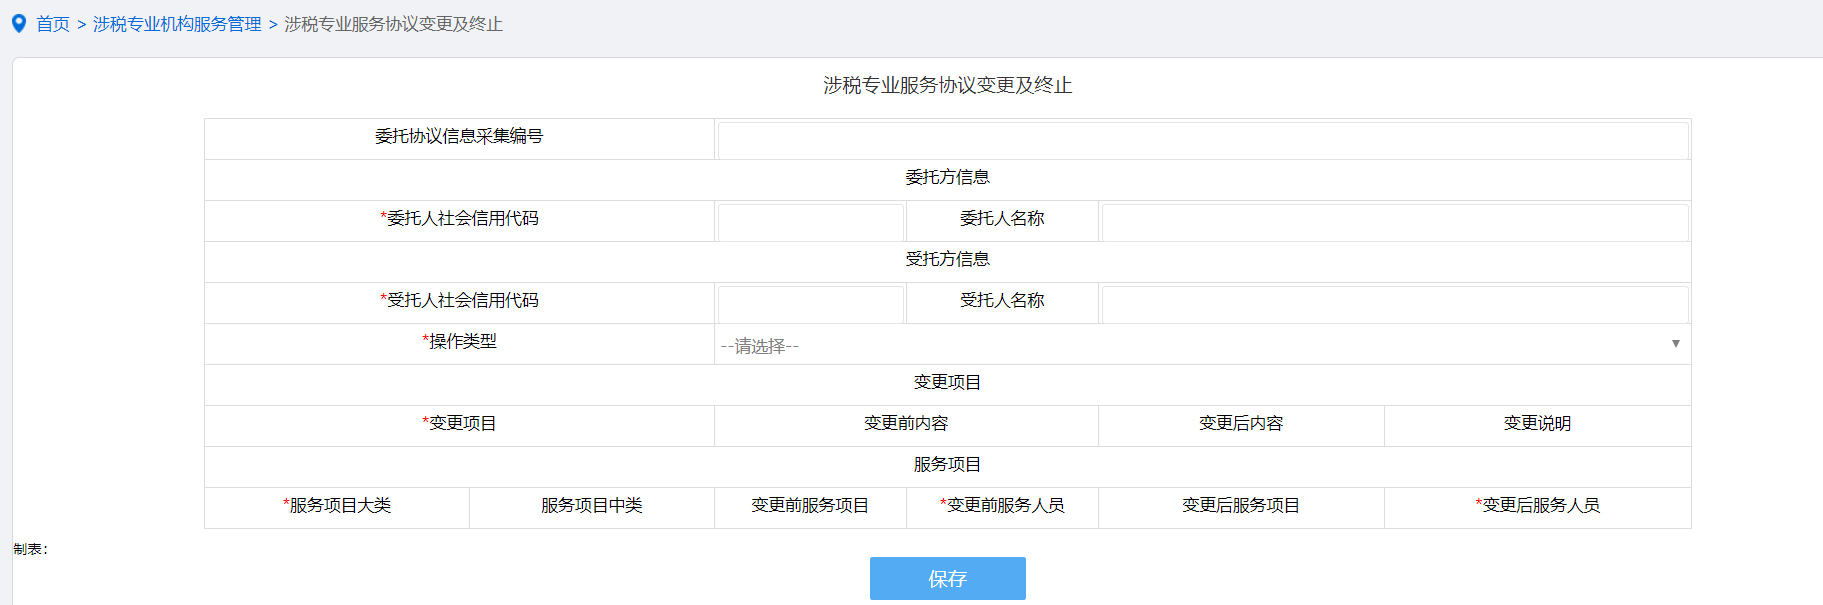Select the 变更后内容 column header
This screenshot has height=605, width=1823.
(1241, 424)
